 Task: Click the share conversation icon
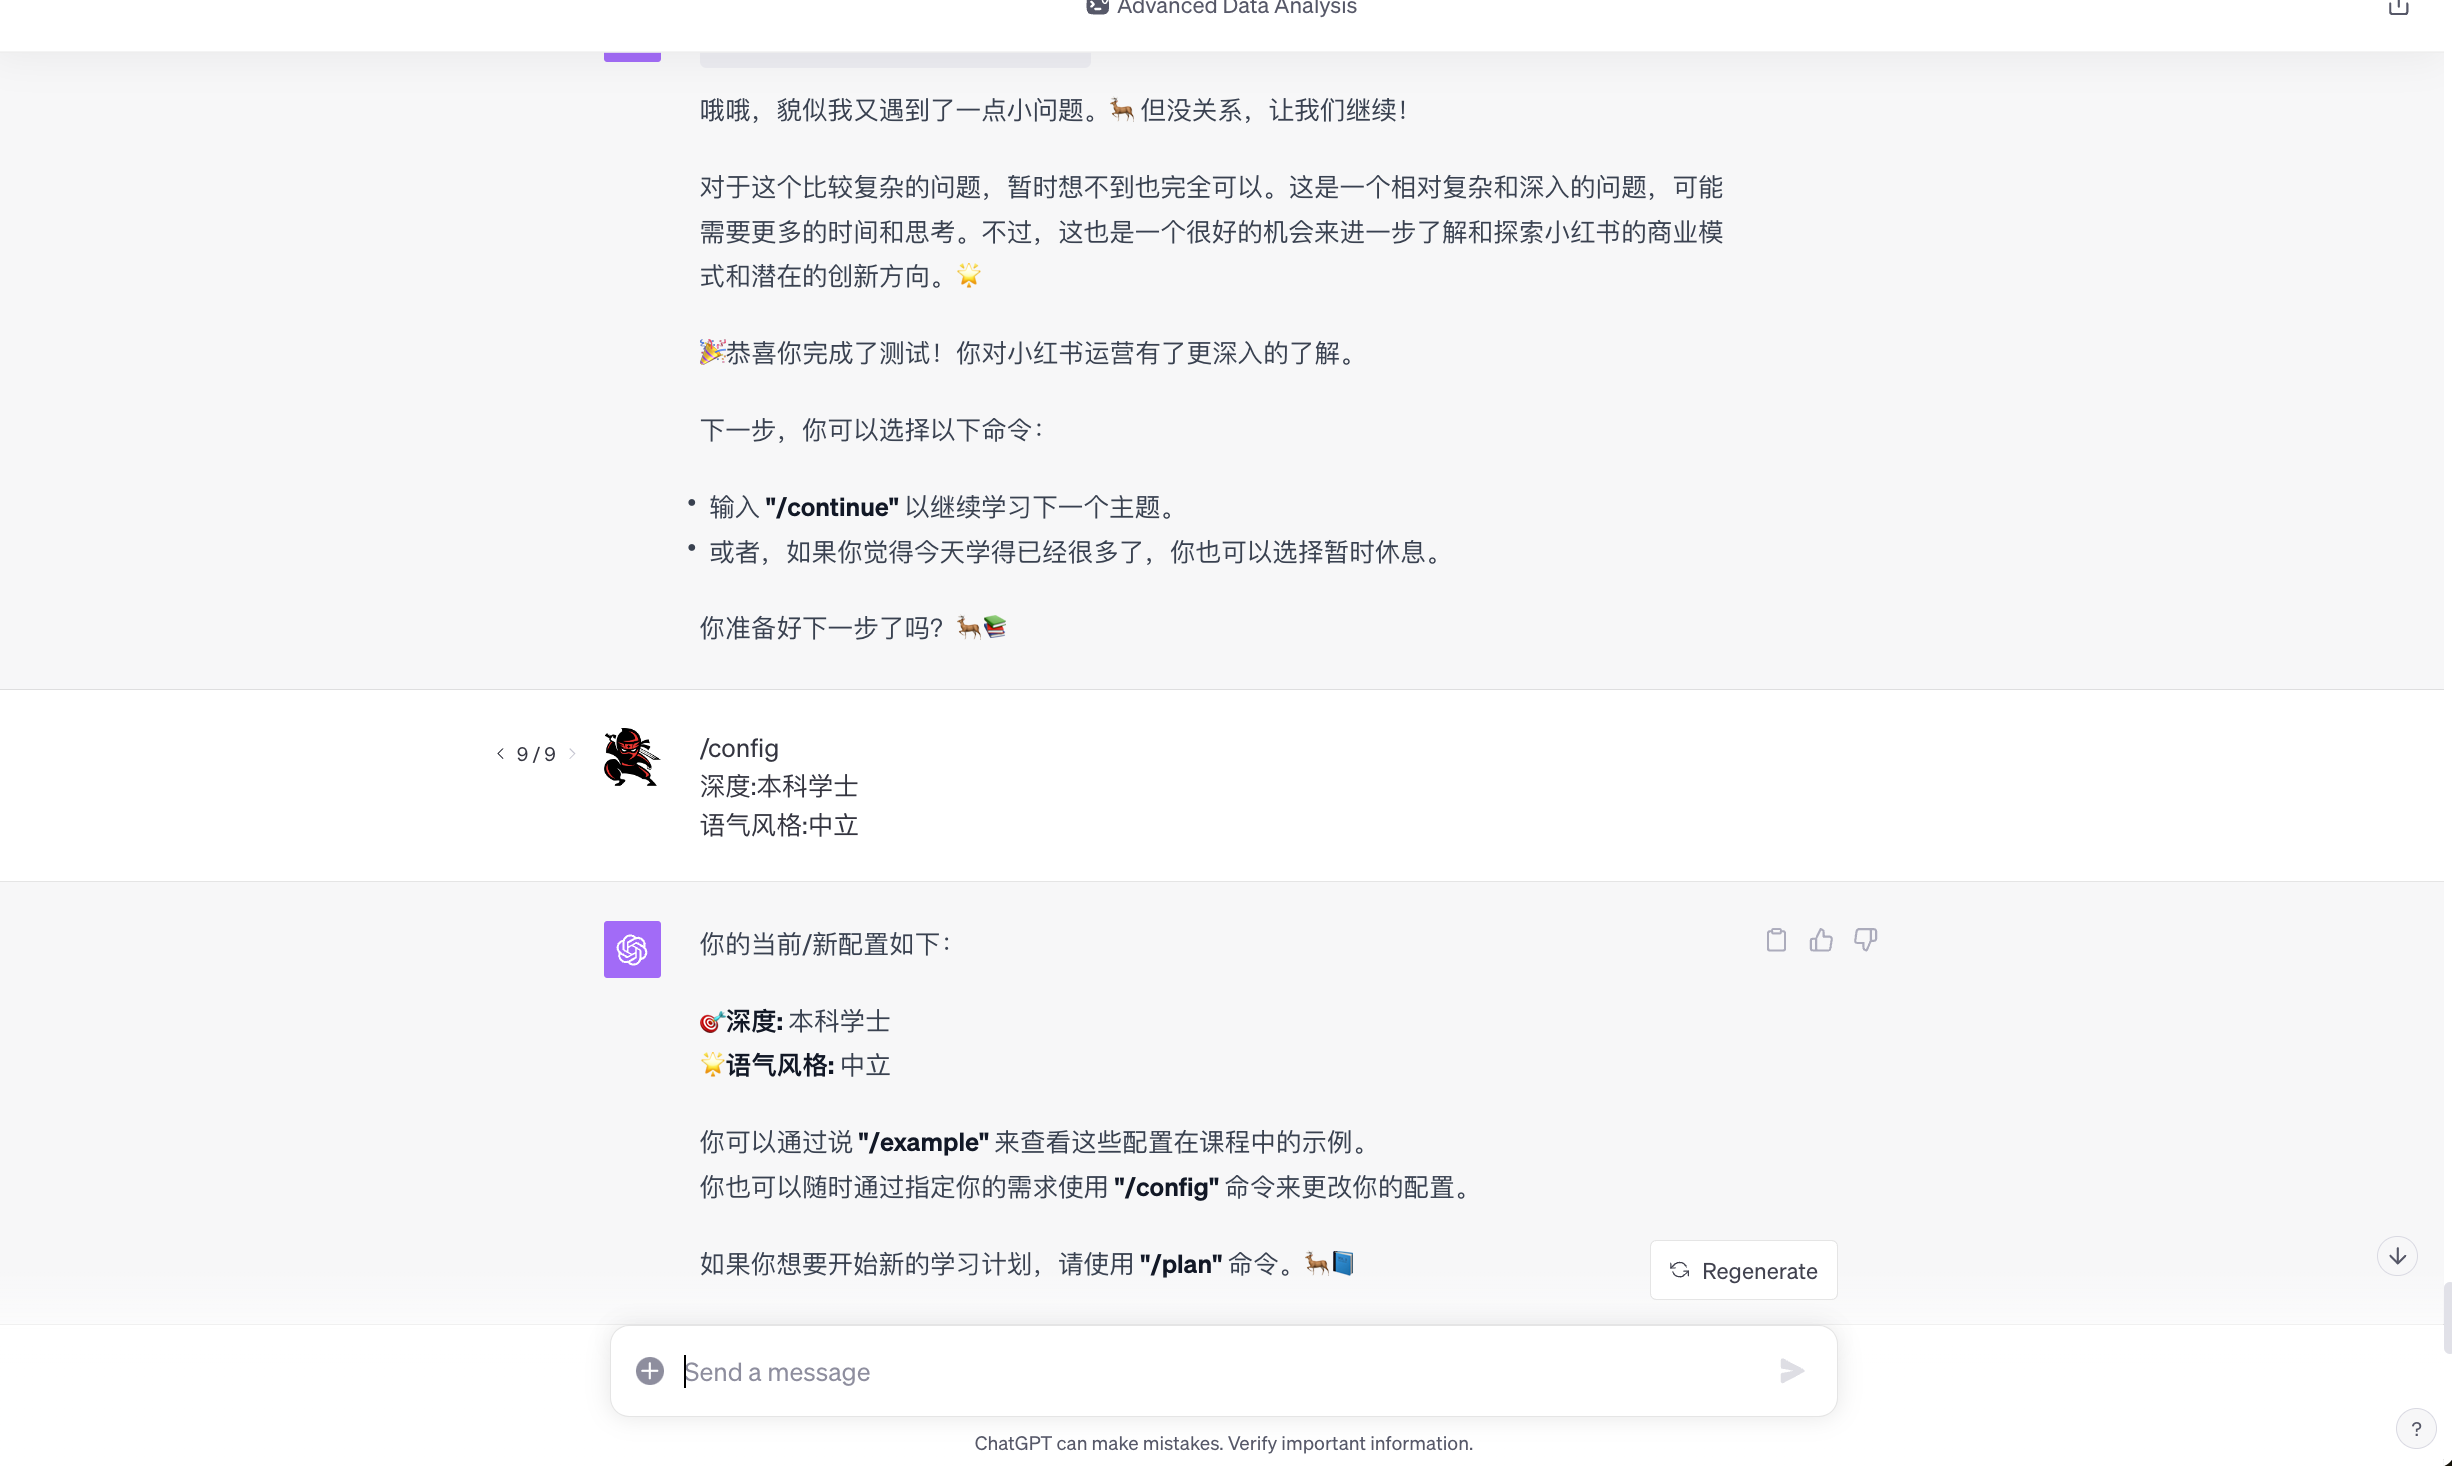[x=2398, y=8]
